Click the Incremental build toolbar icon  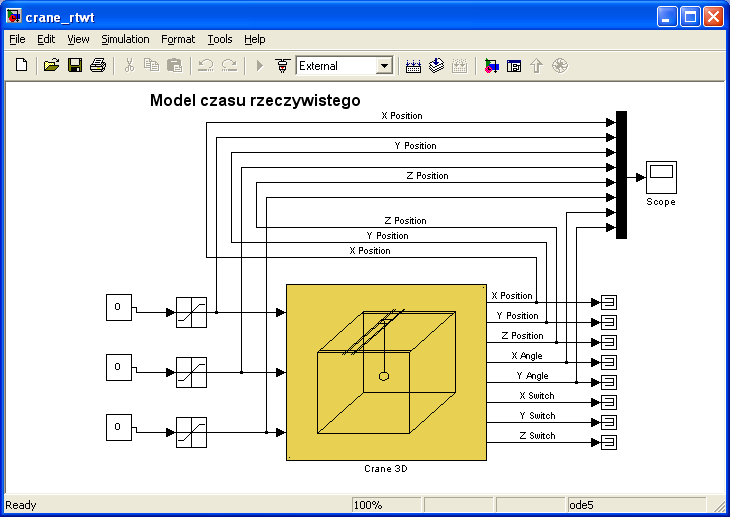pyautogui.click(x=413, y=66)
